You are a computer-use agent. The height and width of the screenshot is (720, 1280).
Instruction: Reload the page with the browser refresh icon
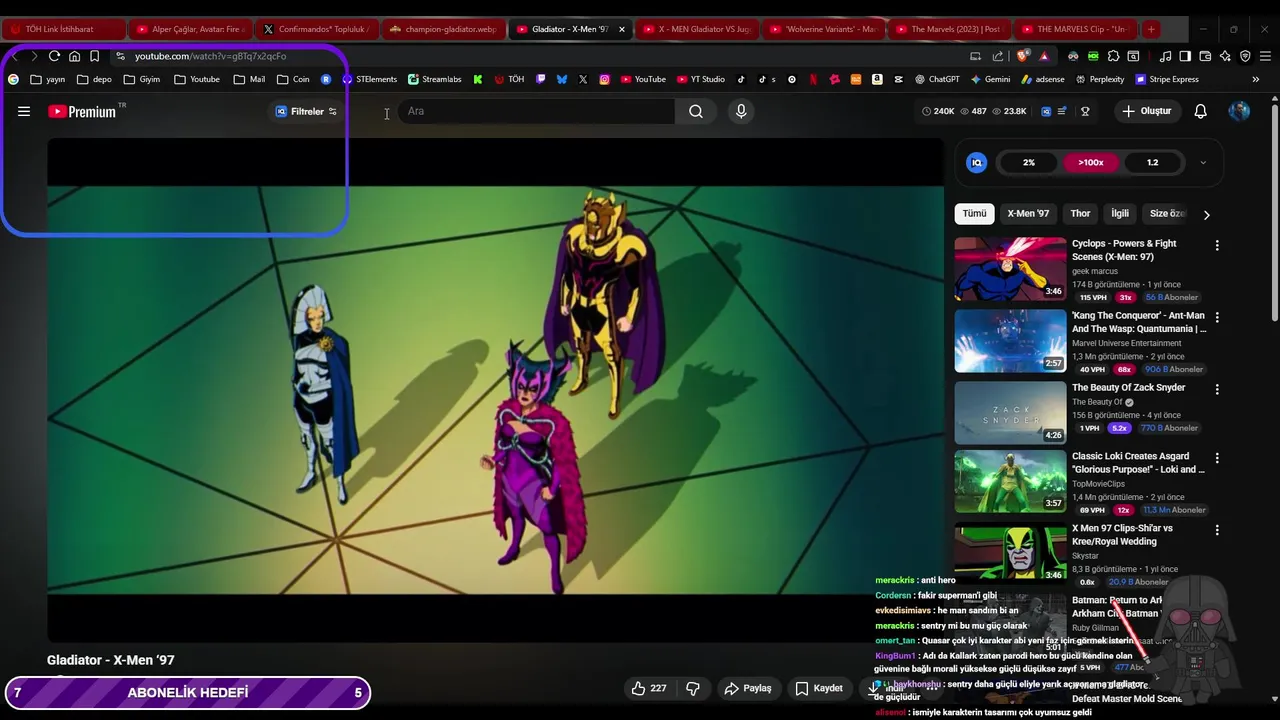tap(54, 56)
